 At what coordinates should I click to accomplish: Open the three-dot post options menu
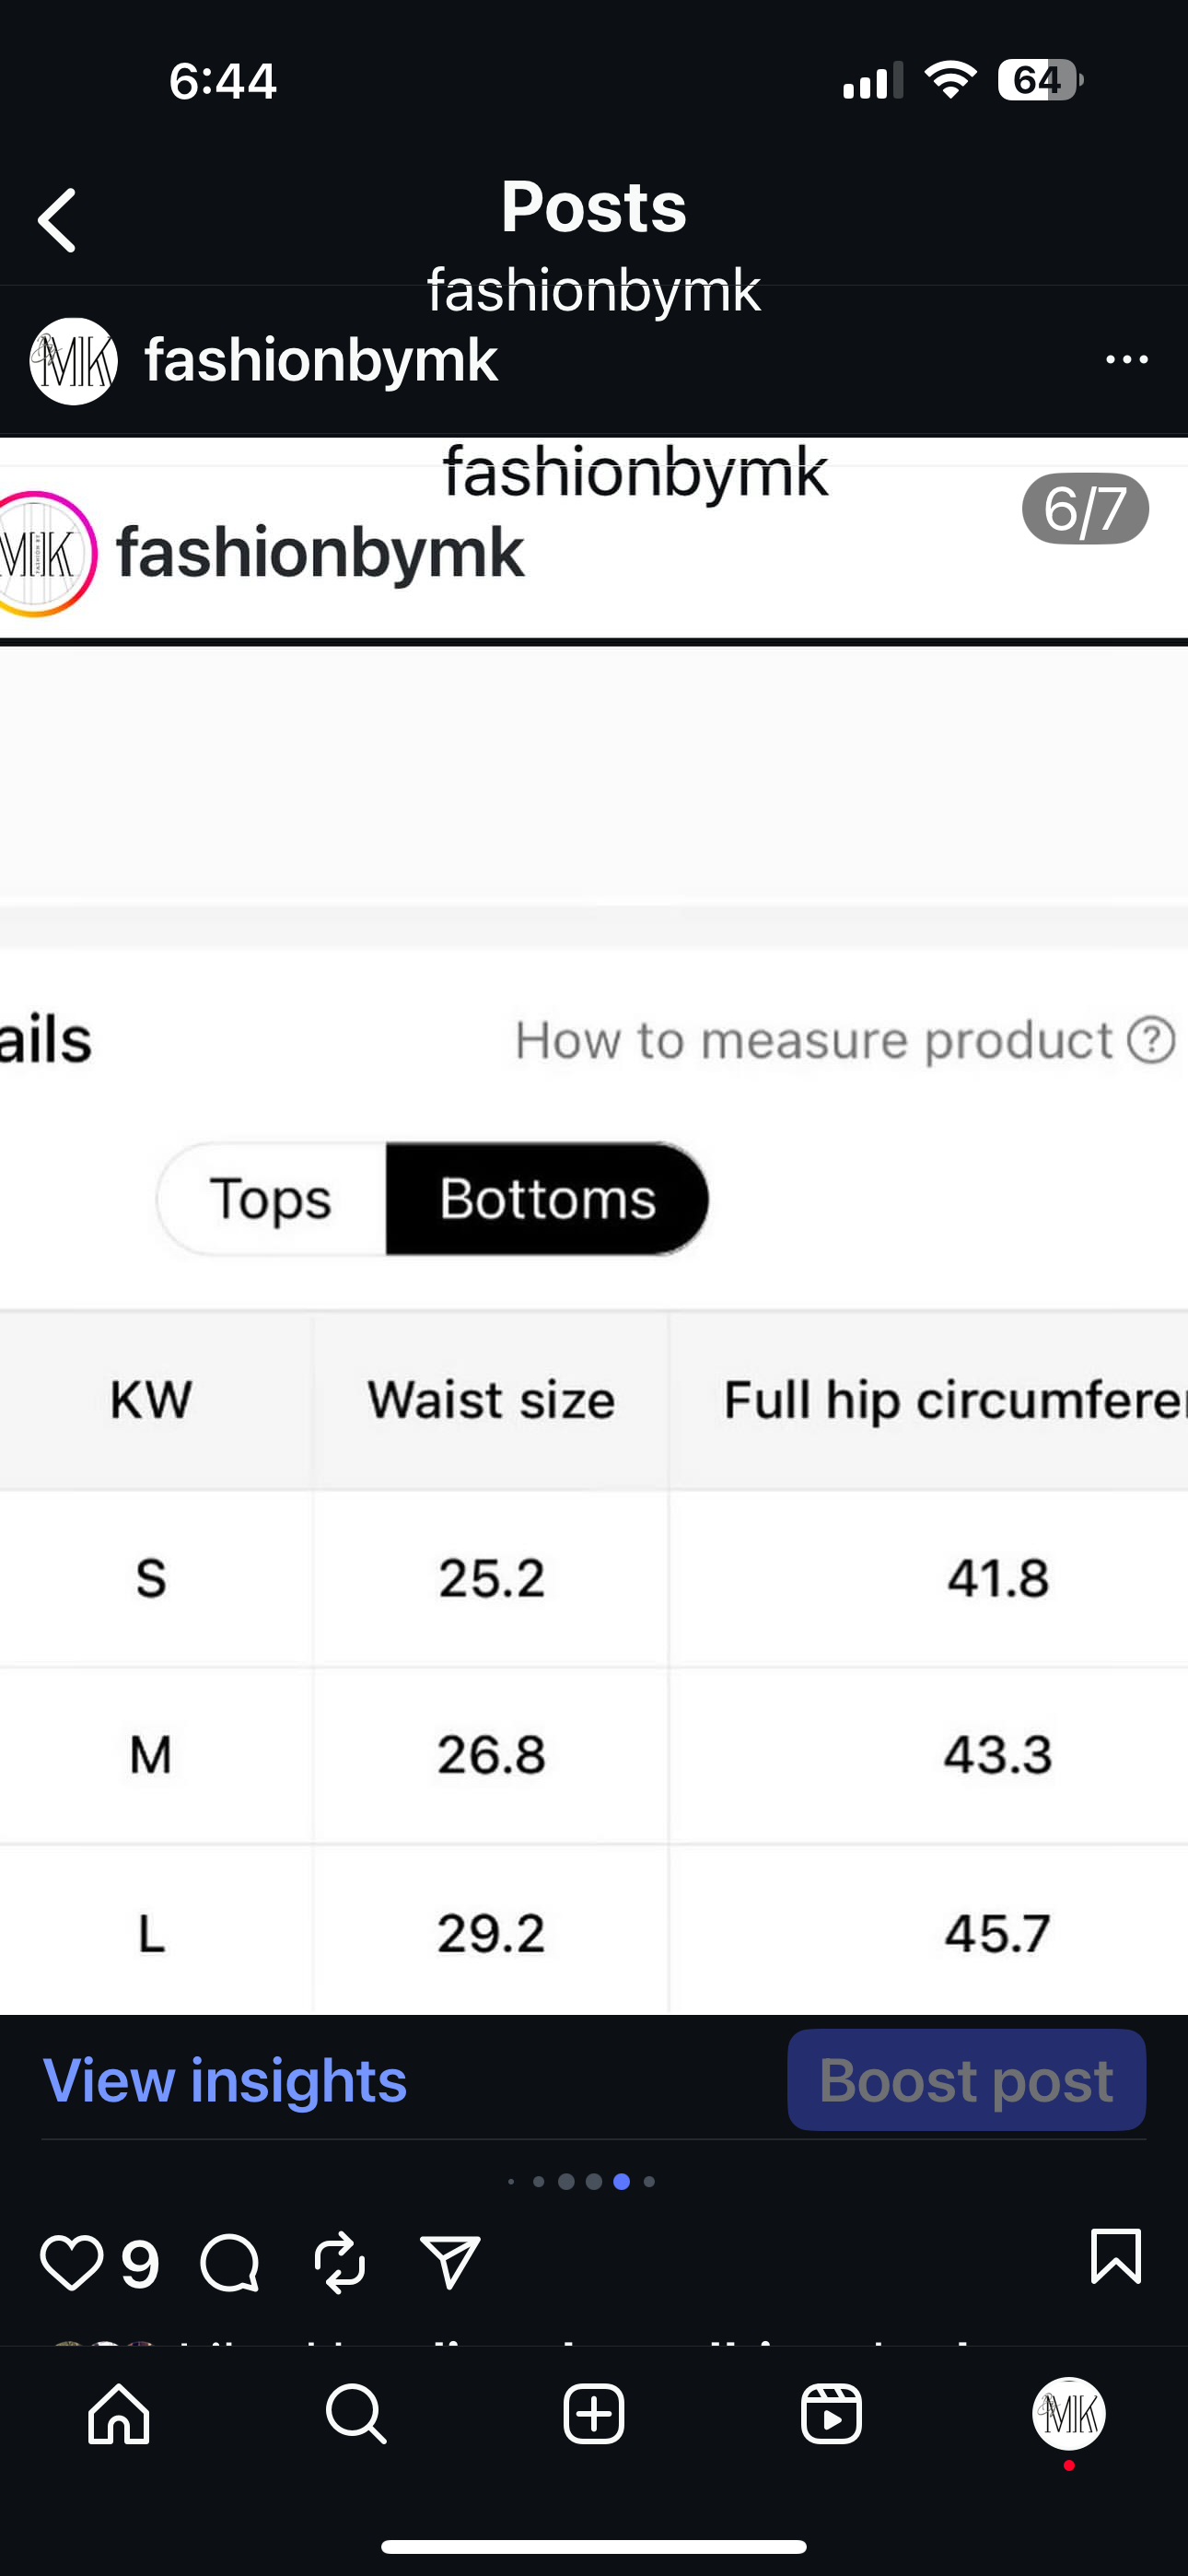(1127, 360)
